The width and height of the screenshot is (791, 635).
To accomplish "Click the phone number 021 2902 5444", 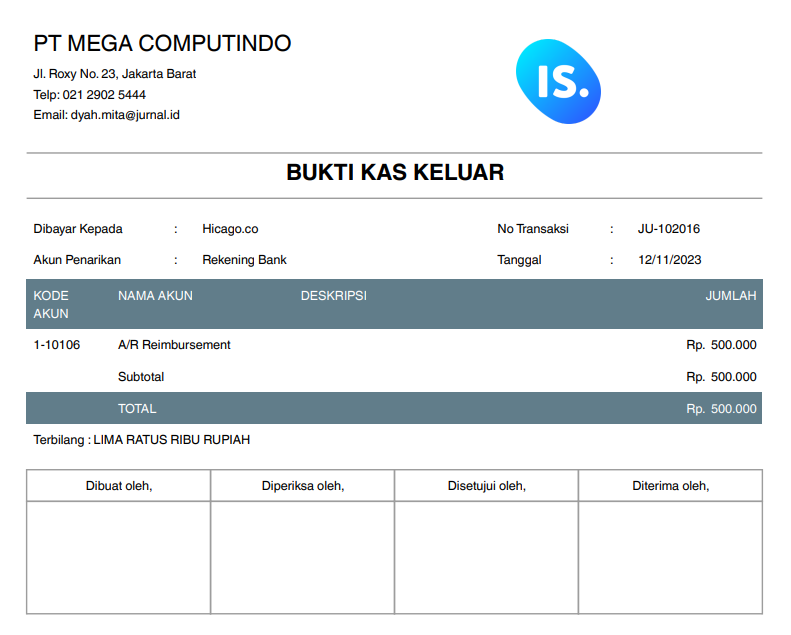I will pyautogui.click(x=104, y=95).
